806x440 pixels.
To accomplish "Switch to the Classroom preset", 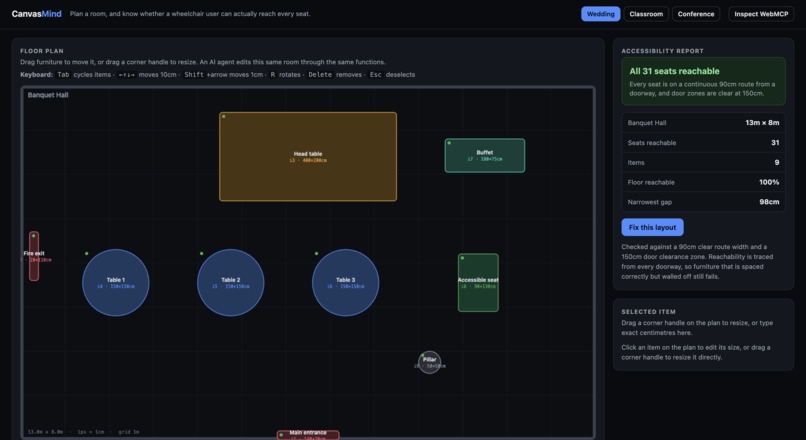I will 646,14.
